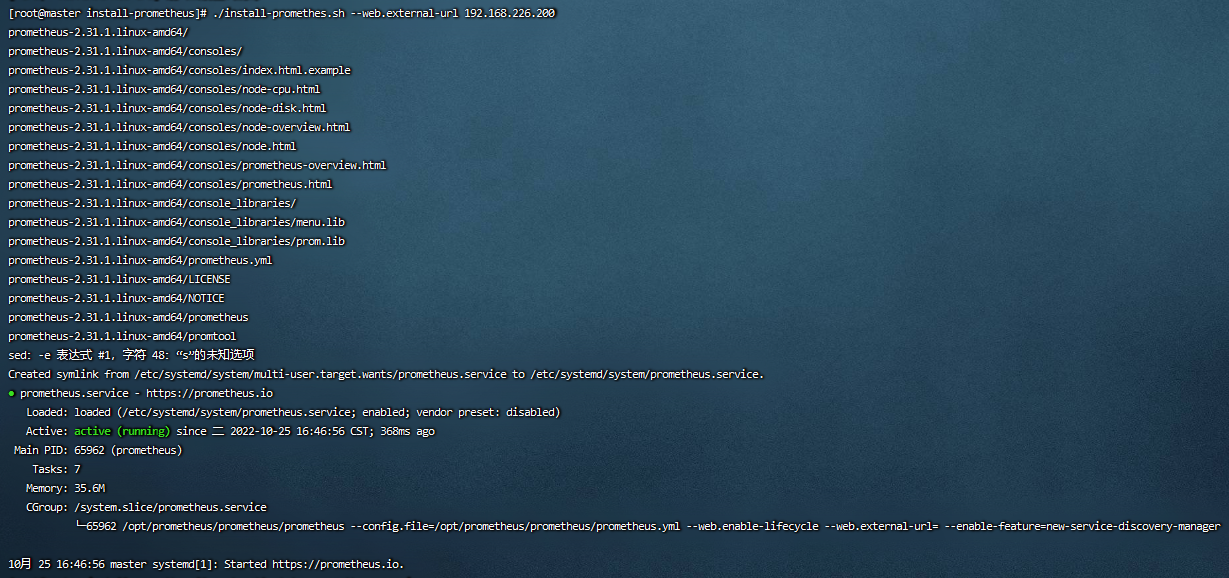Click the first prometheus-2.31.1.linux-amd64/ line
Image resolution: width=1229 pixels, height=578 pixels.
[98, 32]
